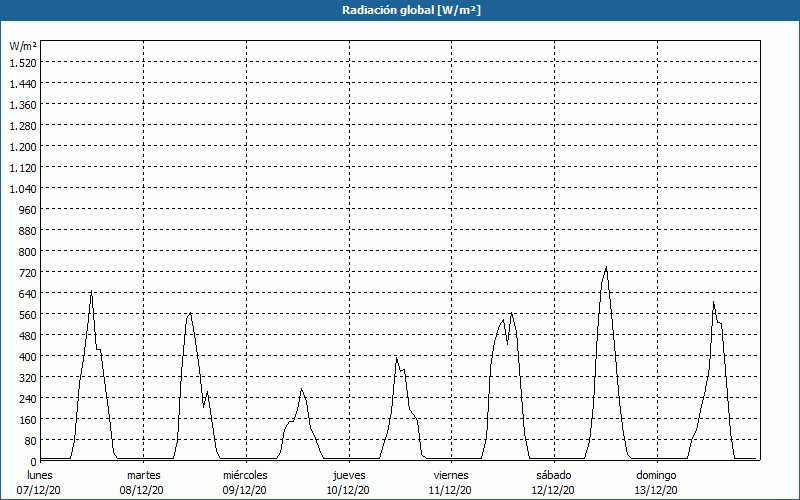800x500 pixels.
Task: Click the '80' y-axis value
Action: coord(31,441)
